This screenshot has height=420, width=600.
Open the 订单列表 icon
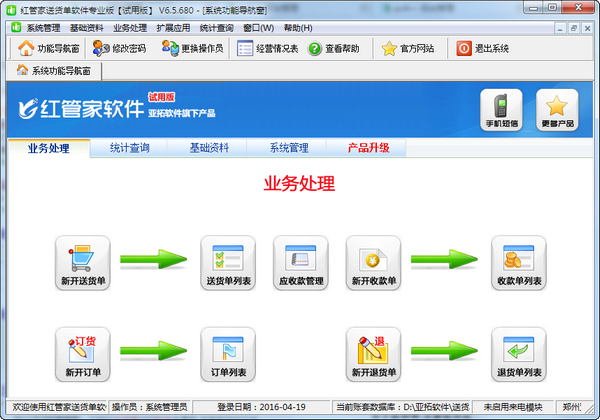click(x=228, y=348)
